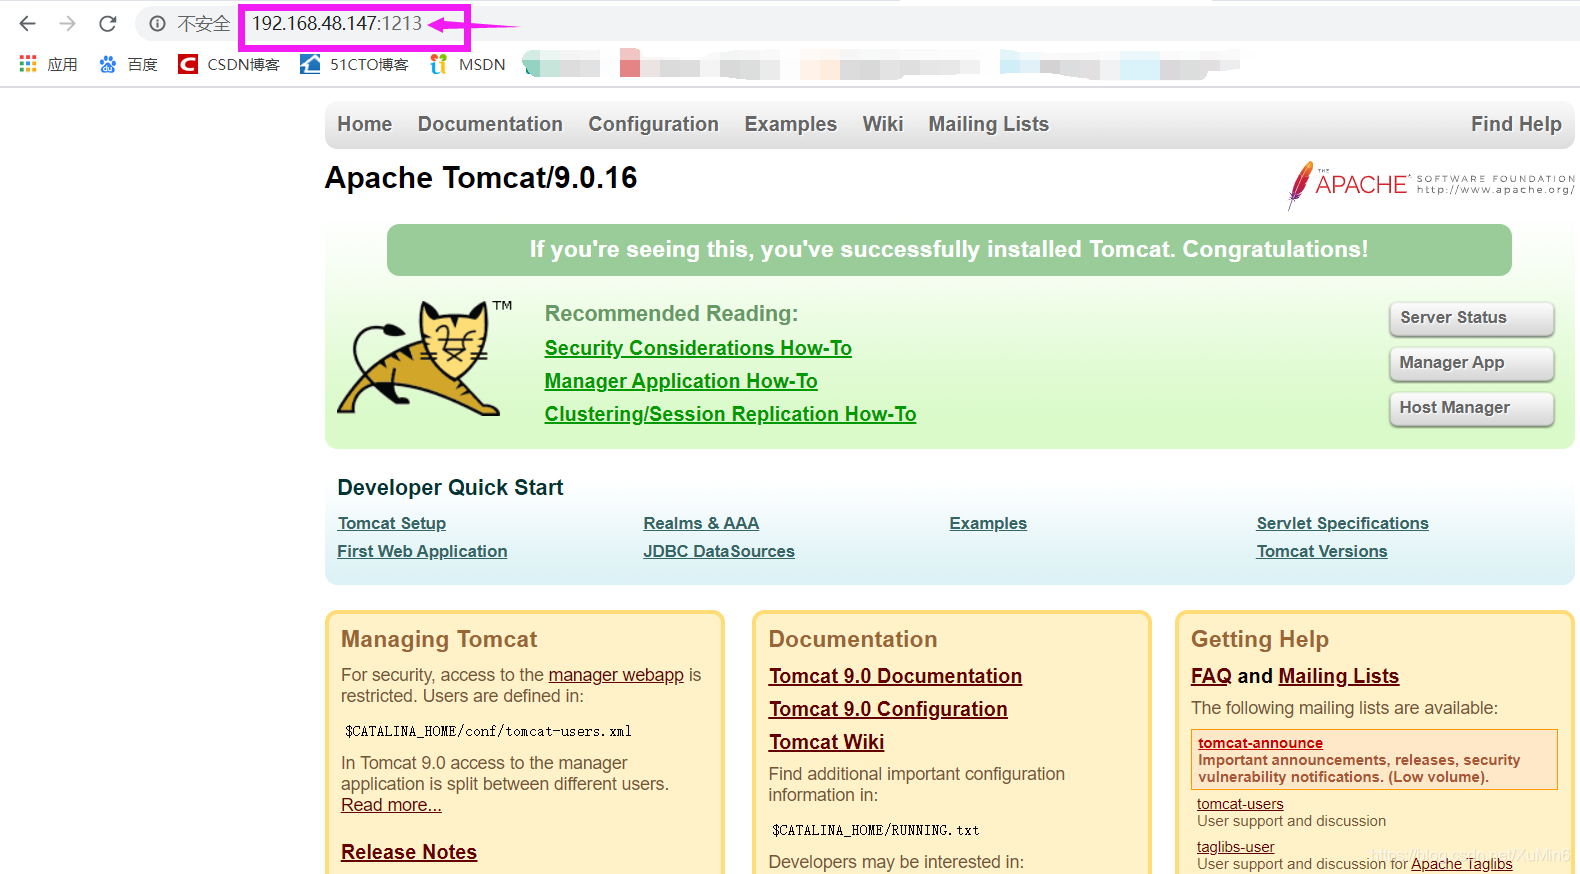Open the Realms & AAA link
The image size is (1580, 874).
[701, 523]
